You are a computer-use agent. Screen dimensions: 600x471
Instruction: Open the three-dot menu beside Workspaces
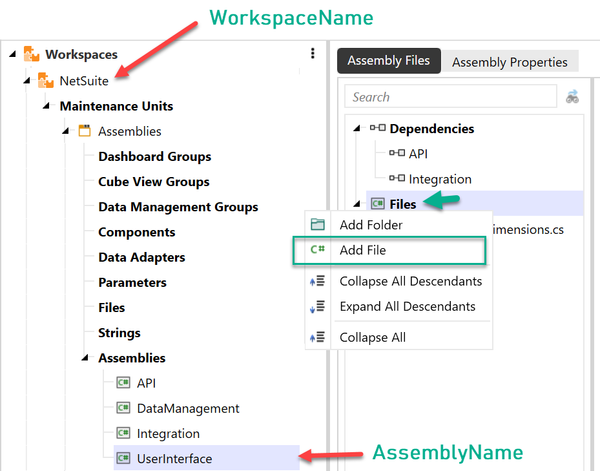point(313,54)
